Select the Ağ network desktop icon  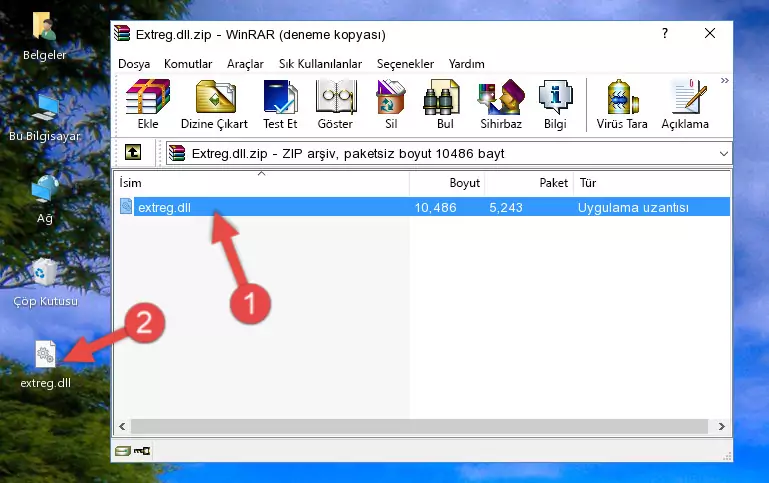coord(44,200)
